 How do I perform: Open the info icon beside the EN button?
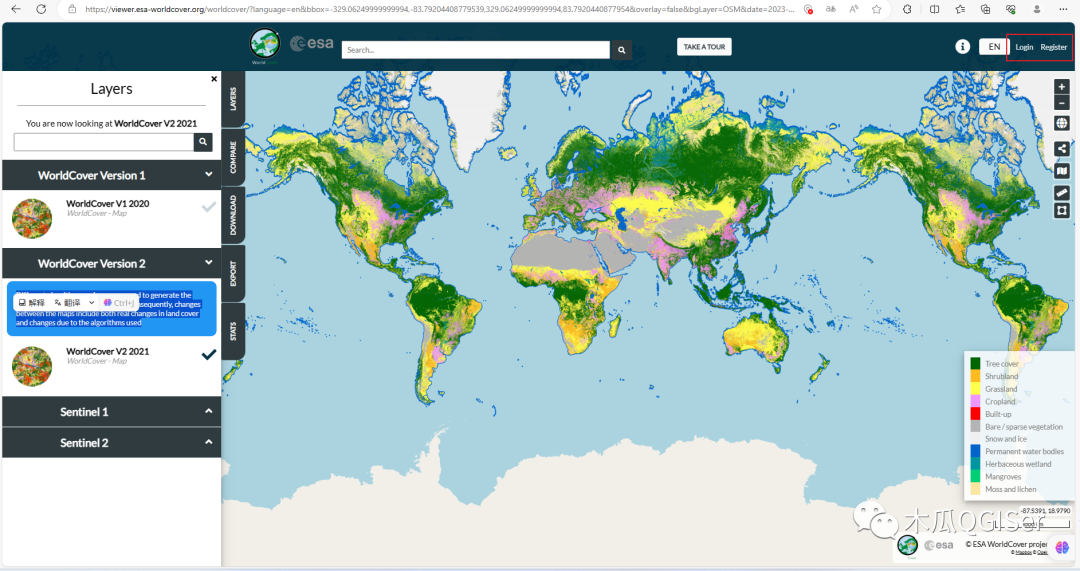(962, 47)
